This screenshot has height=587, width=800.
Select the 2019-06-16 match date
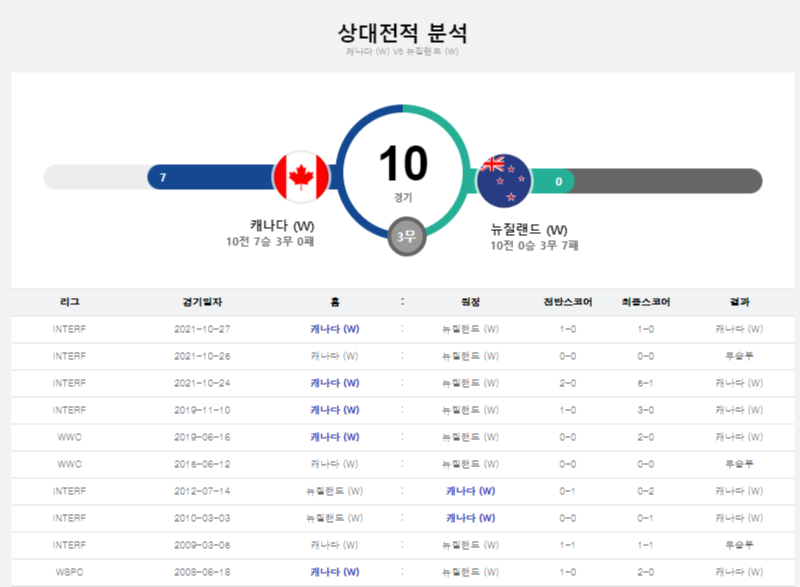202,437
